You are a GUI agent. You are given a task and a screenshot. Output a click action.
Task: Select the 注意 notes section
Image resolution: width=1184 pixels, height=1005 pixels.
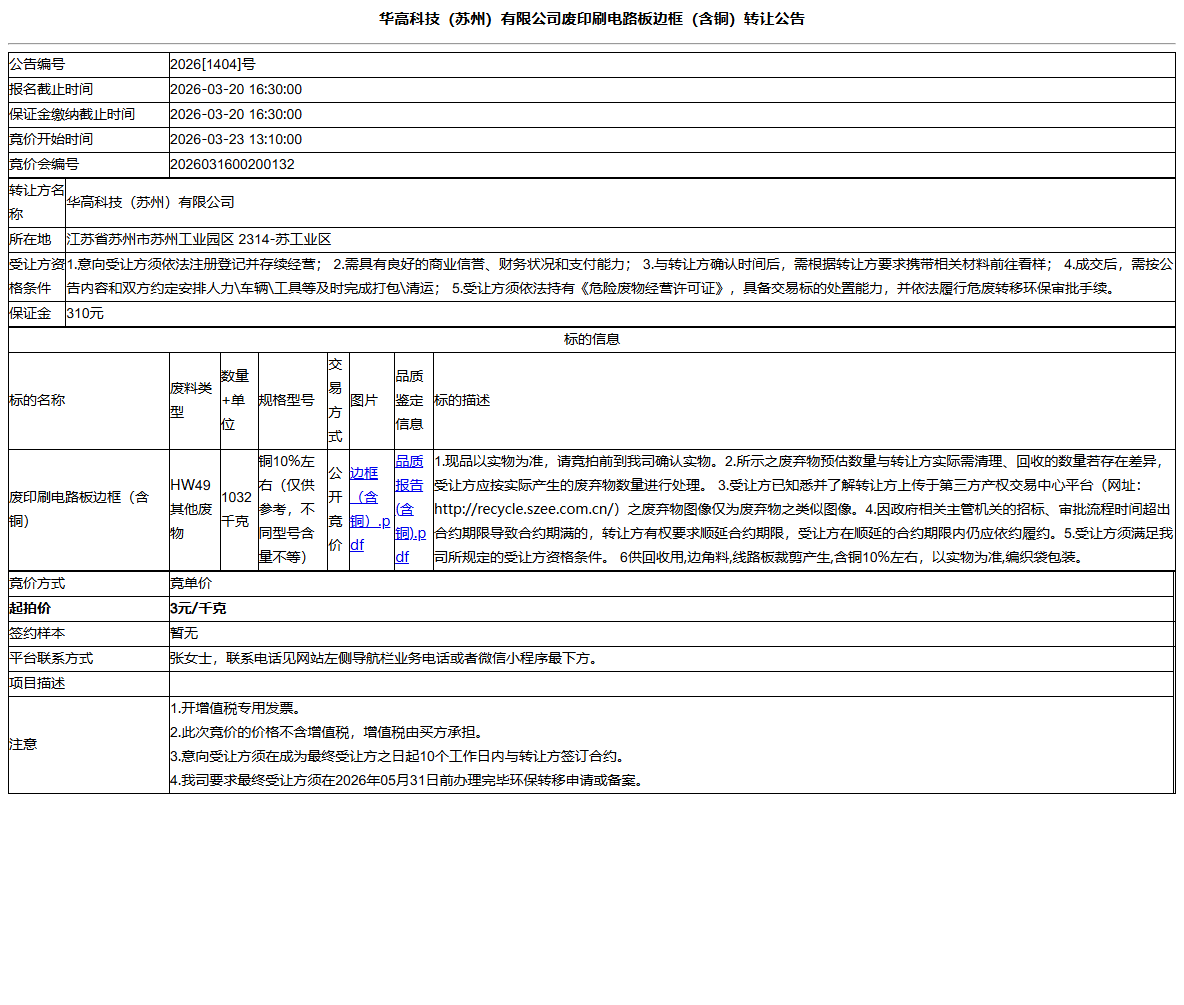[400, 744]
